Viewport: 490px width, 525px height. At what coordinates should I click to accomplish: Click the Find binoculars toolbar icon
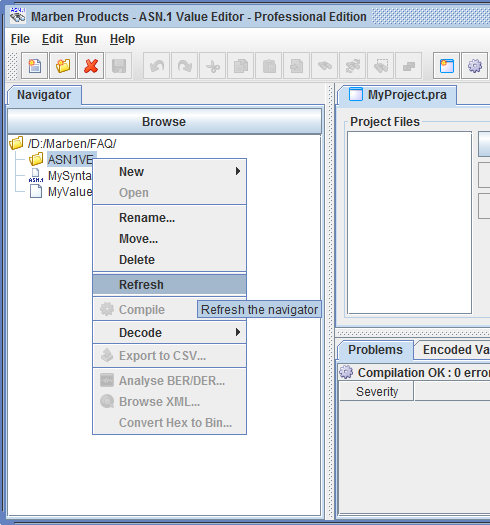coord(325,66)
